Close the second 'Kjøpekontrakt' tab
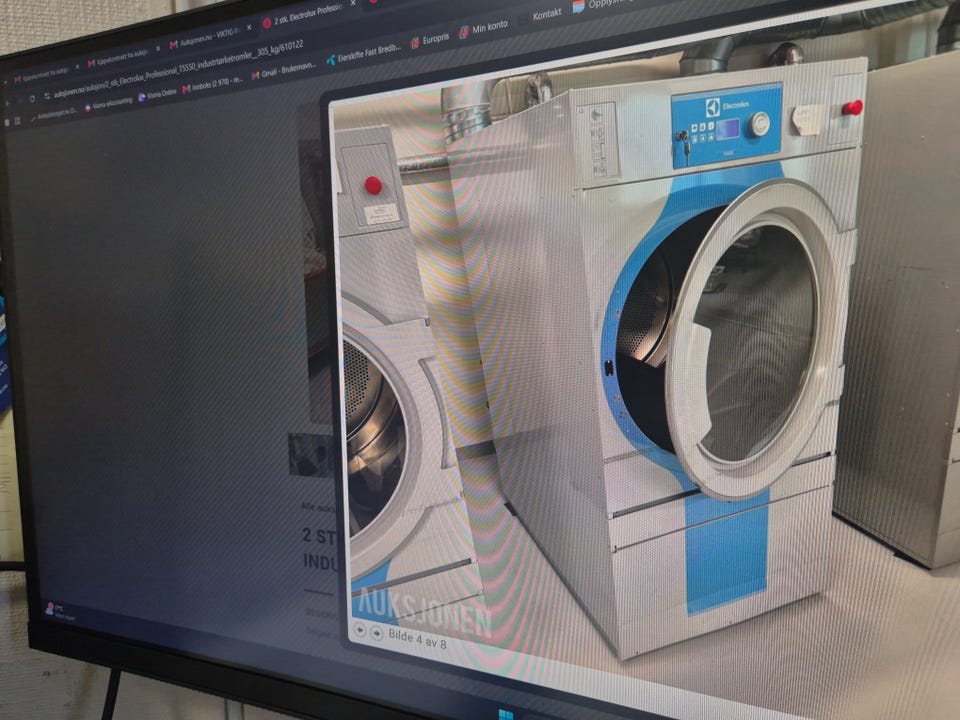 tap(158, 48)
